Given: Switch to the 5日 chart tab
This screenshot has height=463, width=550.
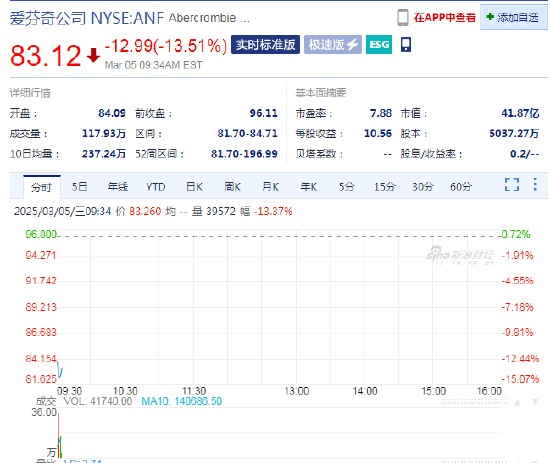Looking at the screenshot, I should [79, 187].
